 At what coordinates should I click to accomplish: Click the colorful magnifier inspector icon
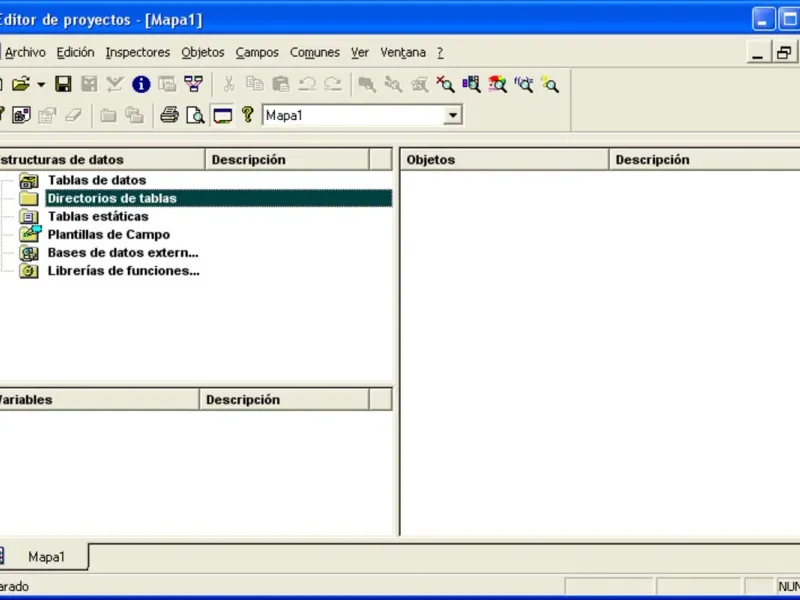click(x=497, y=84)
